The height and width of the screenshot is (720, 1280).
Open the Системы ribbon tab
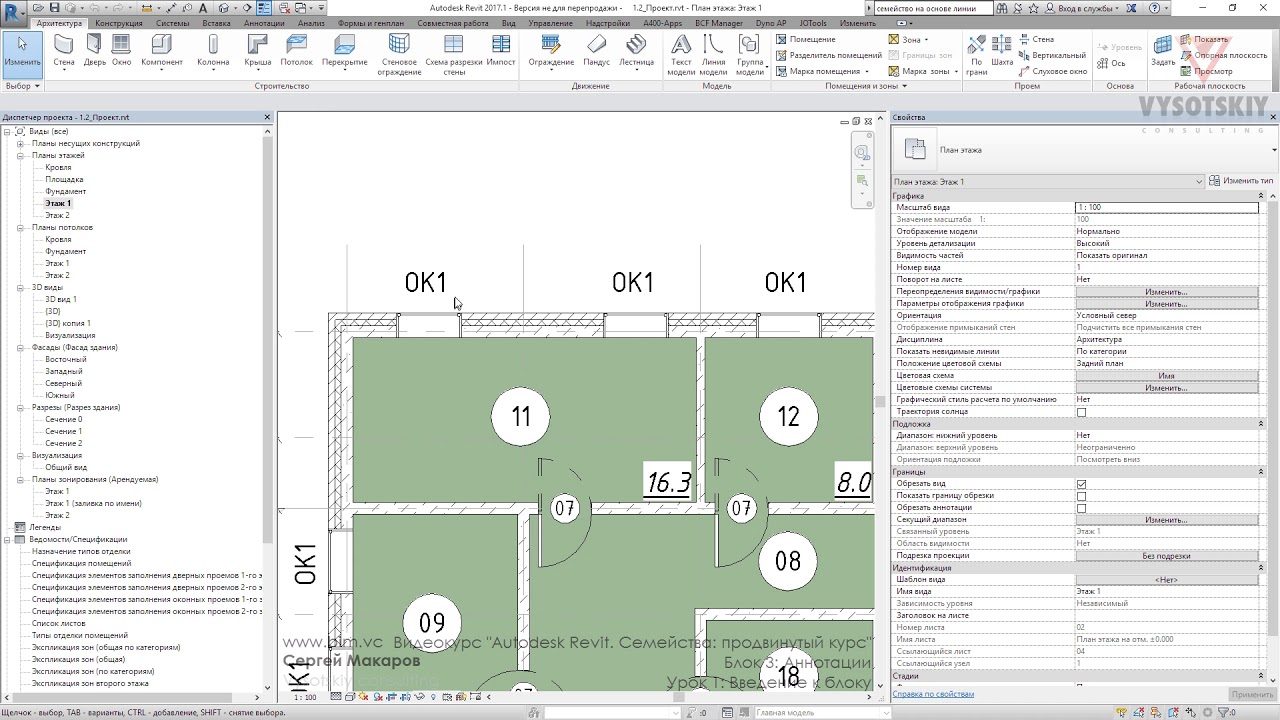point(172,23)
